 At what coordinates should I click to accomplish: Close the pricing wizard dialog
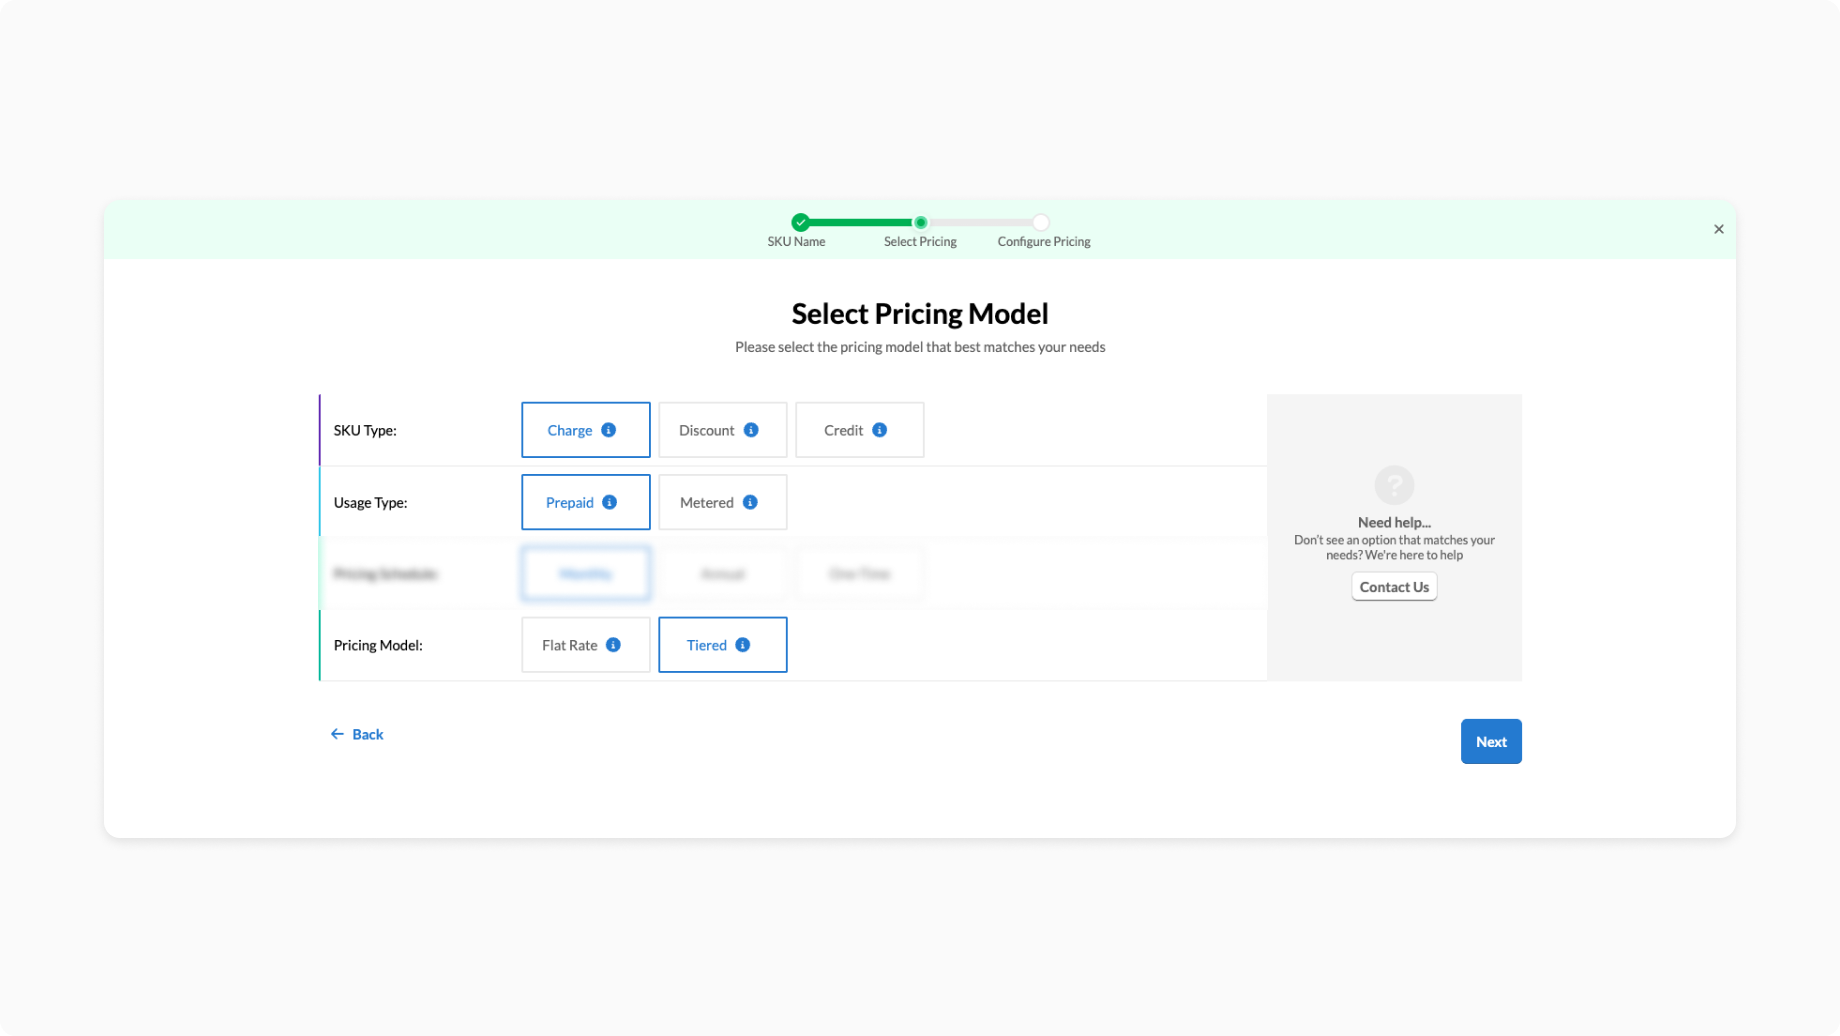[x=1718, y=229]
